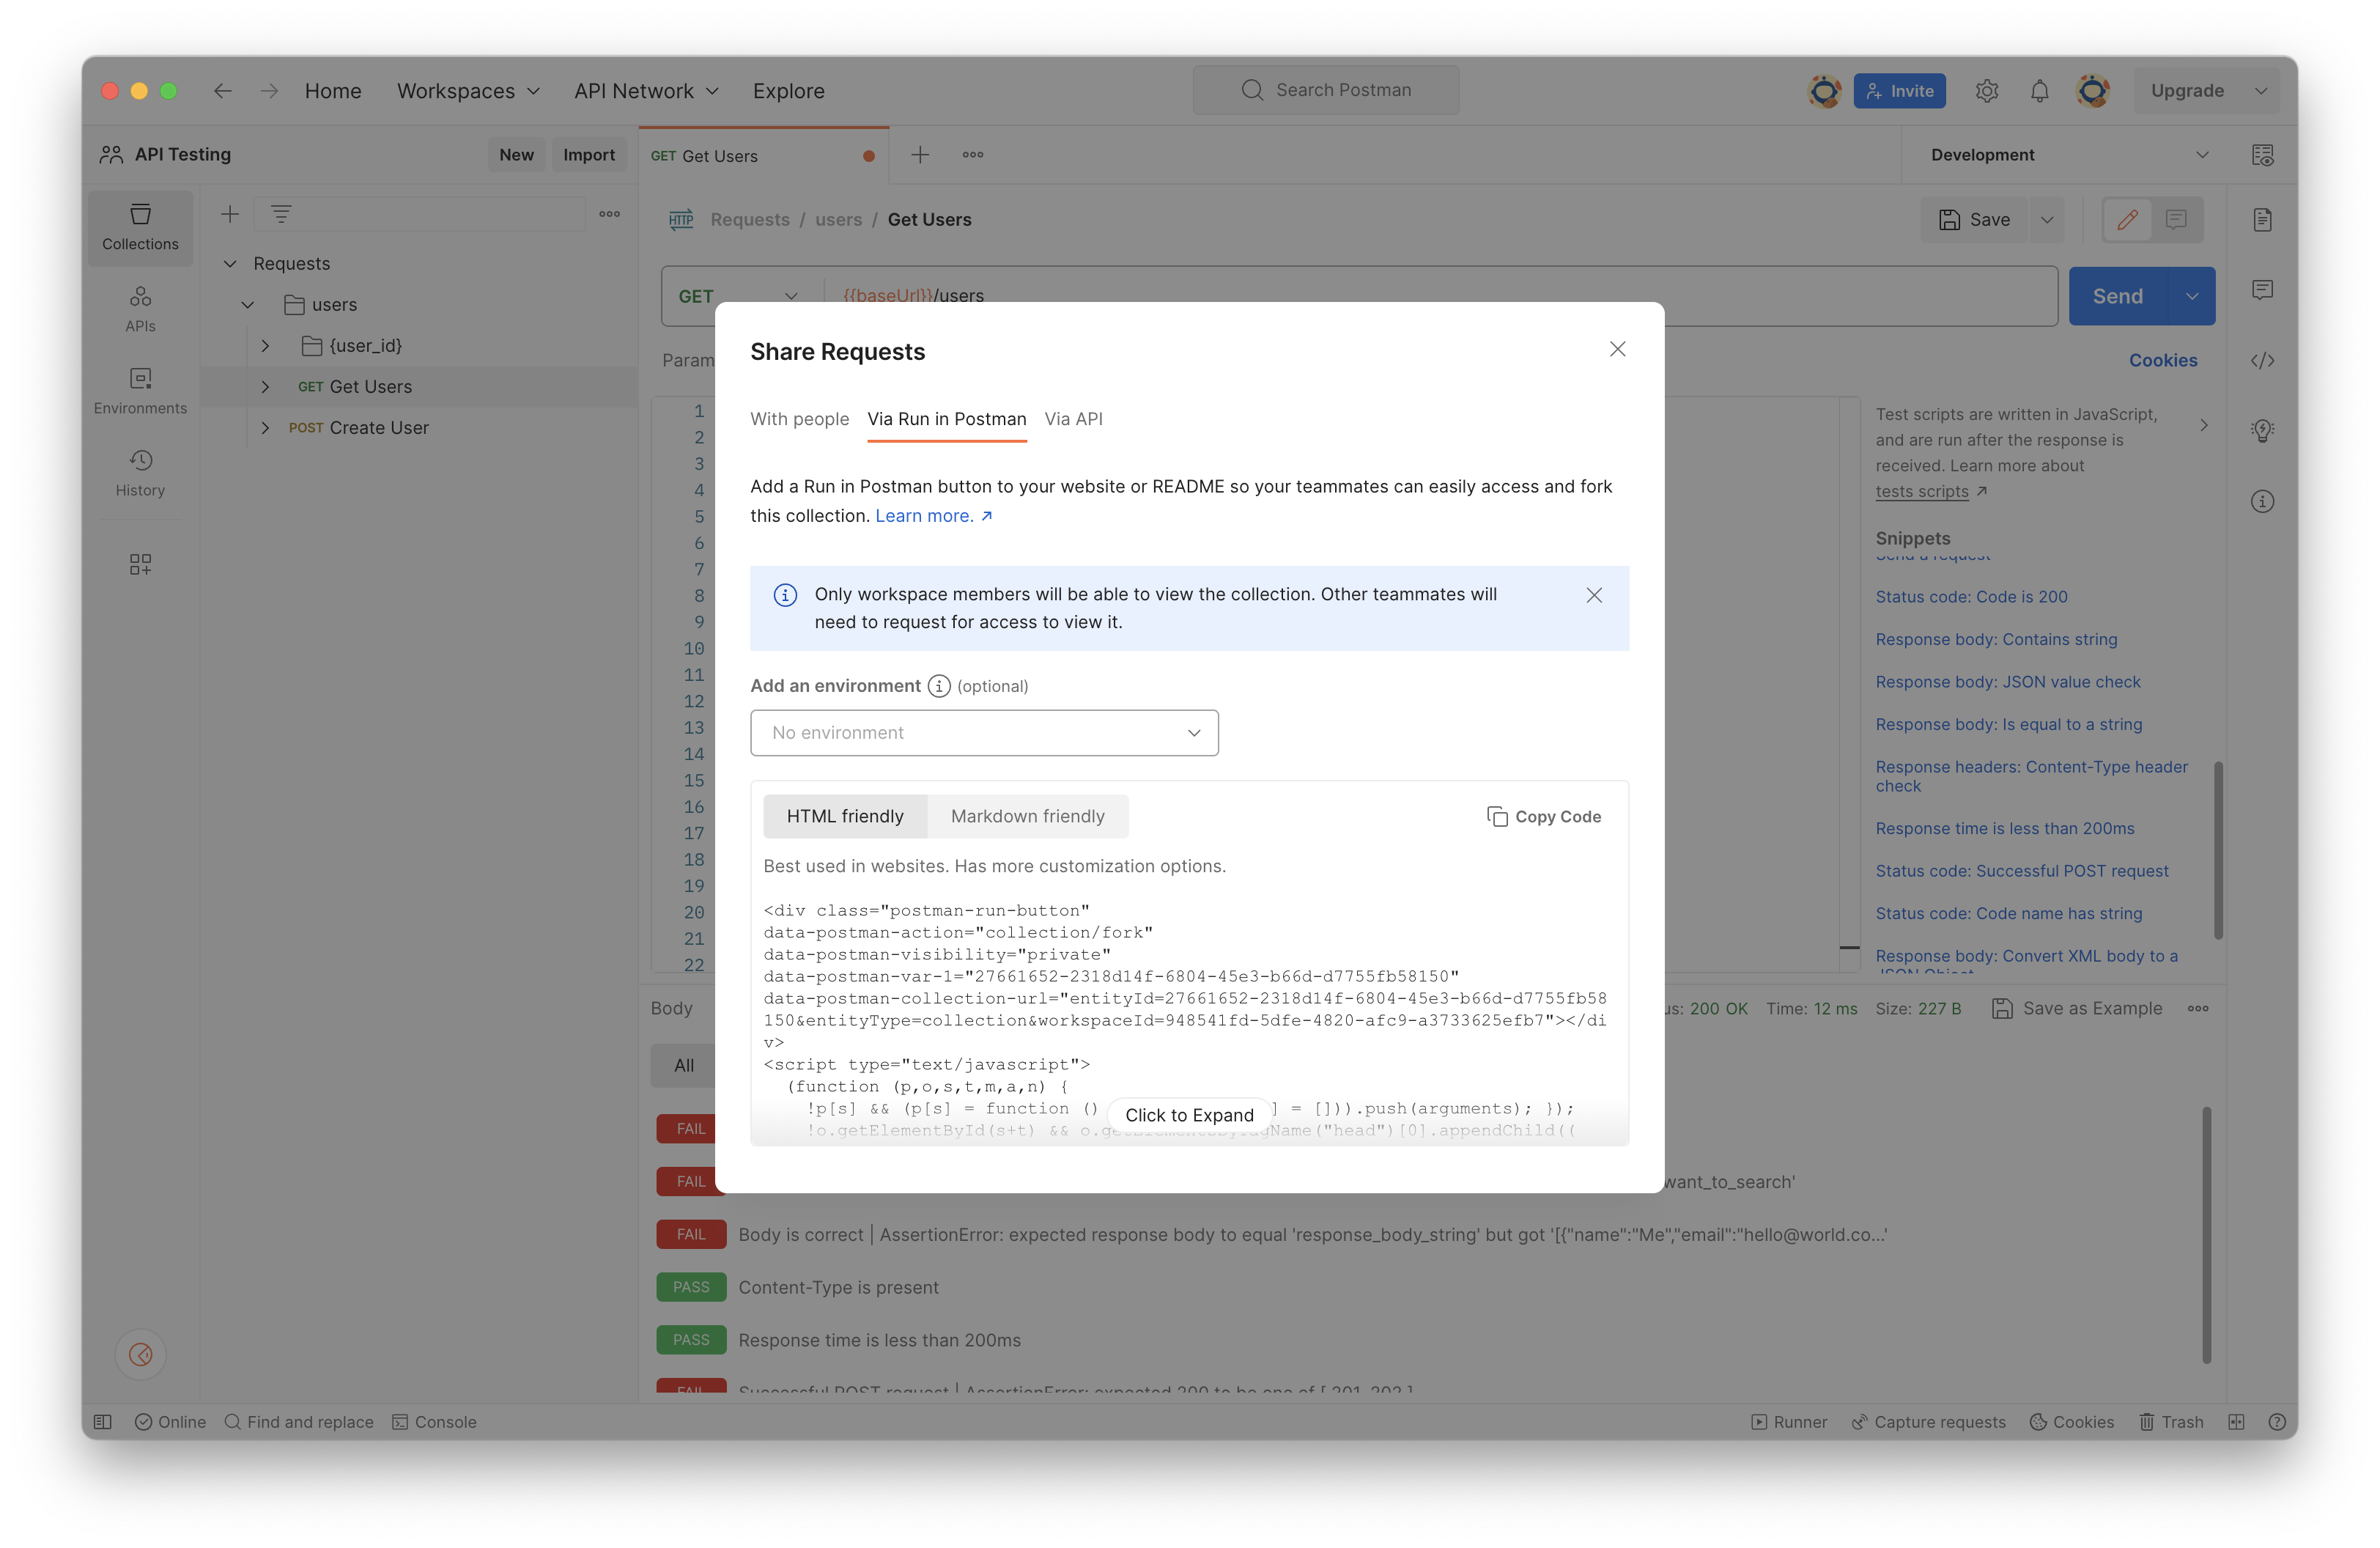
Task: Open the History sidebar panel
Action: 140,473
